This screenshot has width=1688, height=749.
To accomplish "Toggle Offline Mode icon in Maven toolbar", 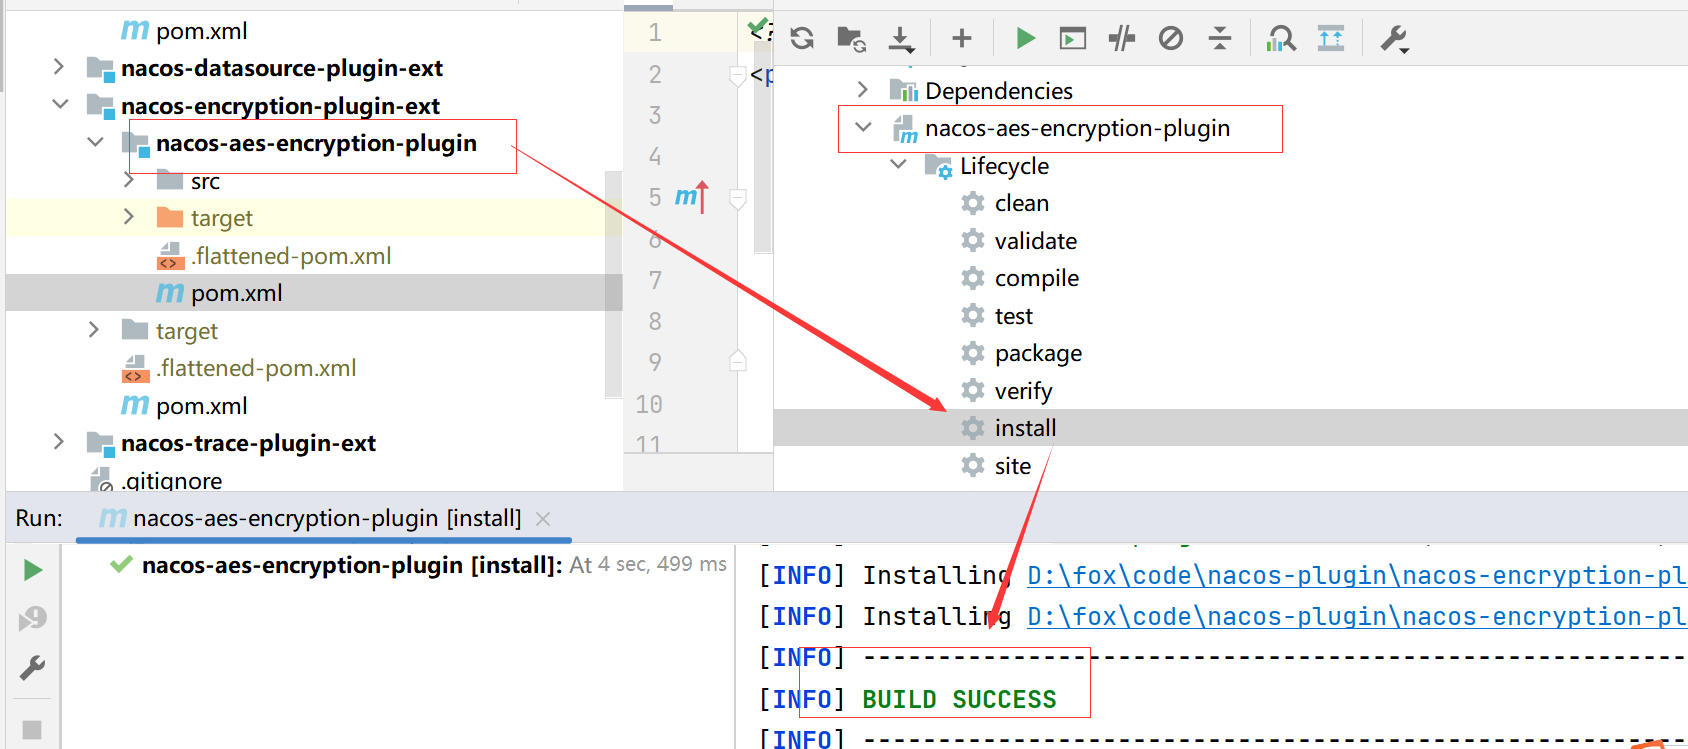I will point(1122,39).
